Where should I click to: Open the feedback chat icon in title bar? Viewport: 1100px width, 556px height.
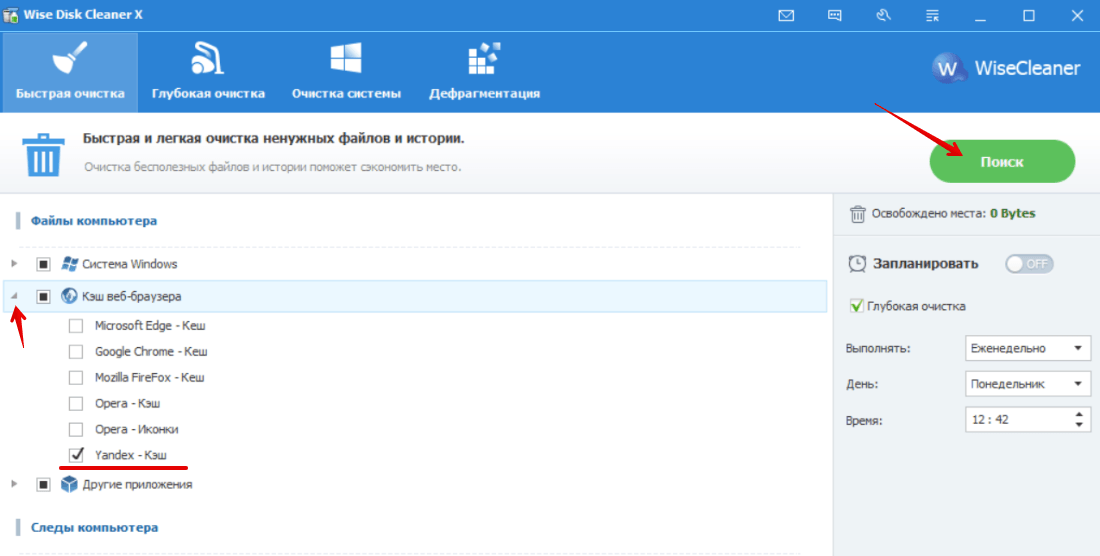pyautogui.click(x=835, y=15)
